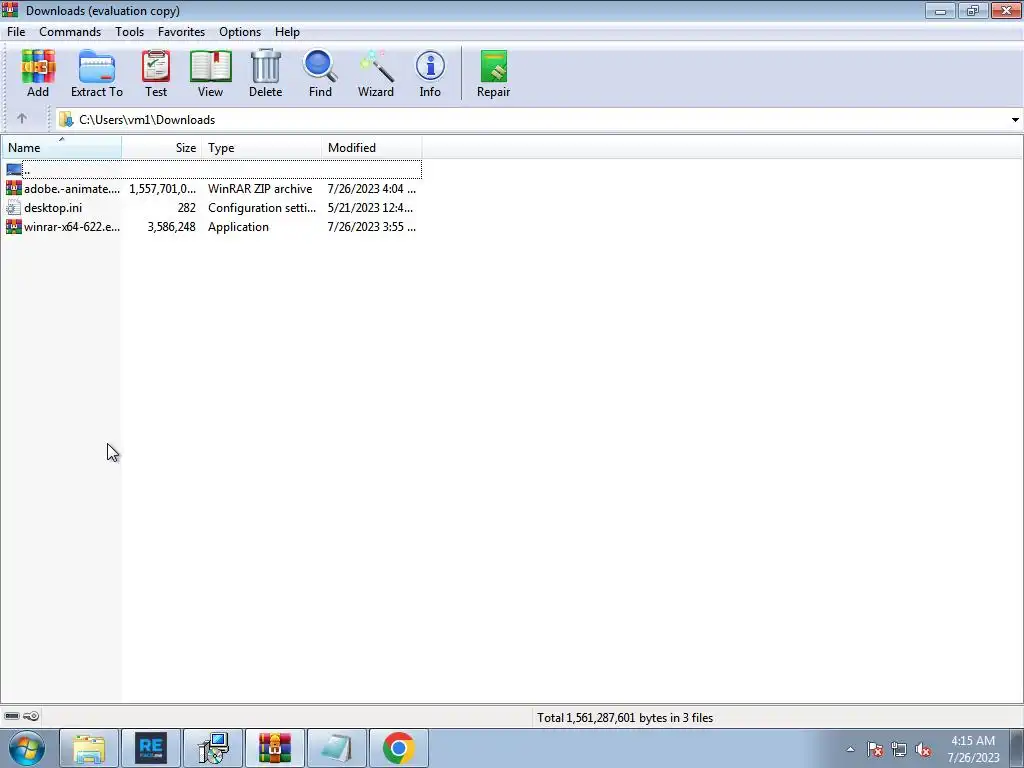Image resolution: width=1024 pixels, height=768 pixels.
Task: Sort by the Size column header
Action: point(161,148)
